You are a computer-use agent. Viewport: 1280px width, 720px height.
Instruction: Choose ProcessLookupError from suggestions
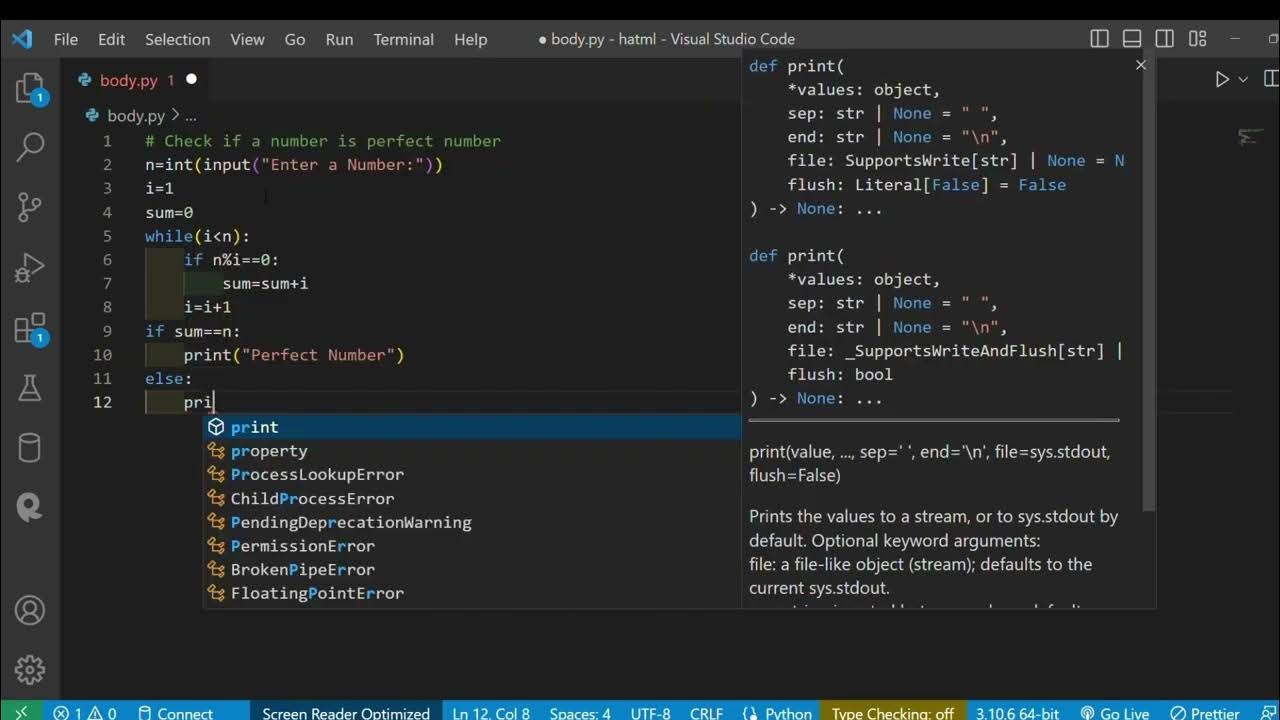472,475
